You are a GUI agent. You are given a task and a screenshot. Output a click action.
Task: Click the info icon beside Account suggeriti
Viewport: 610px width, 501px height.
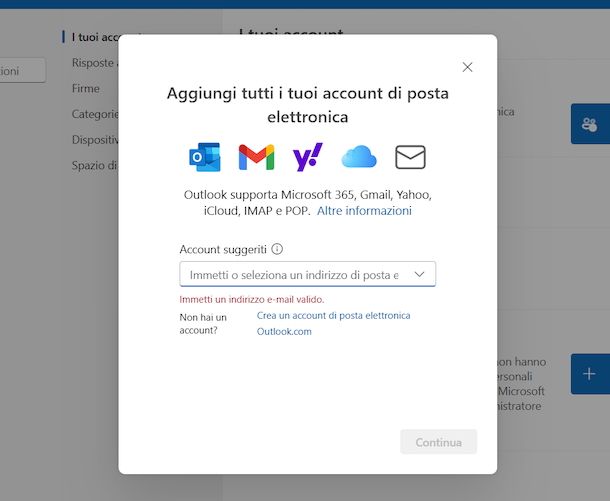click(x=277, y=249)
